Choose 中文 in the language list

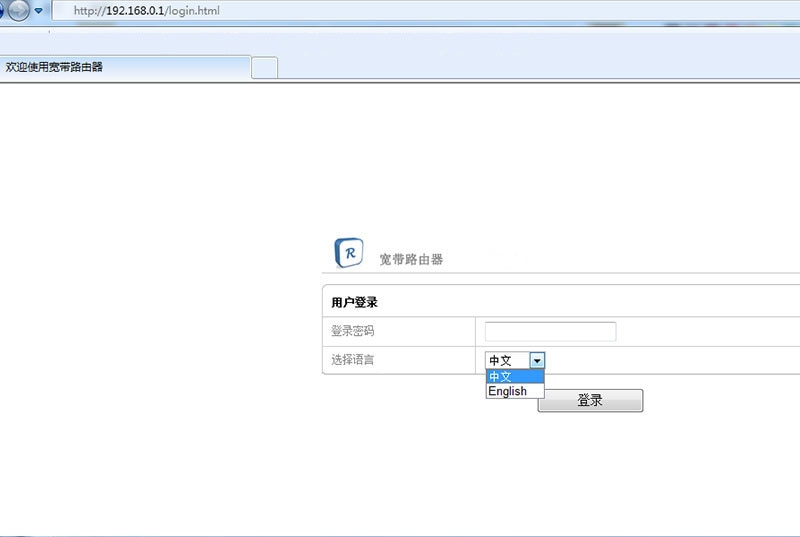tap(515, 377)
